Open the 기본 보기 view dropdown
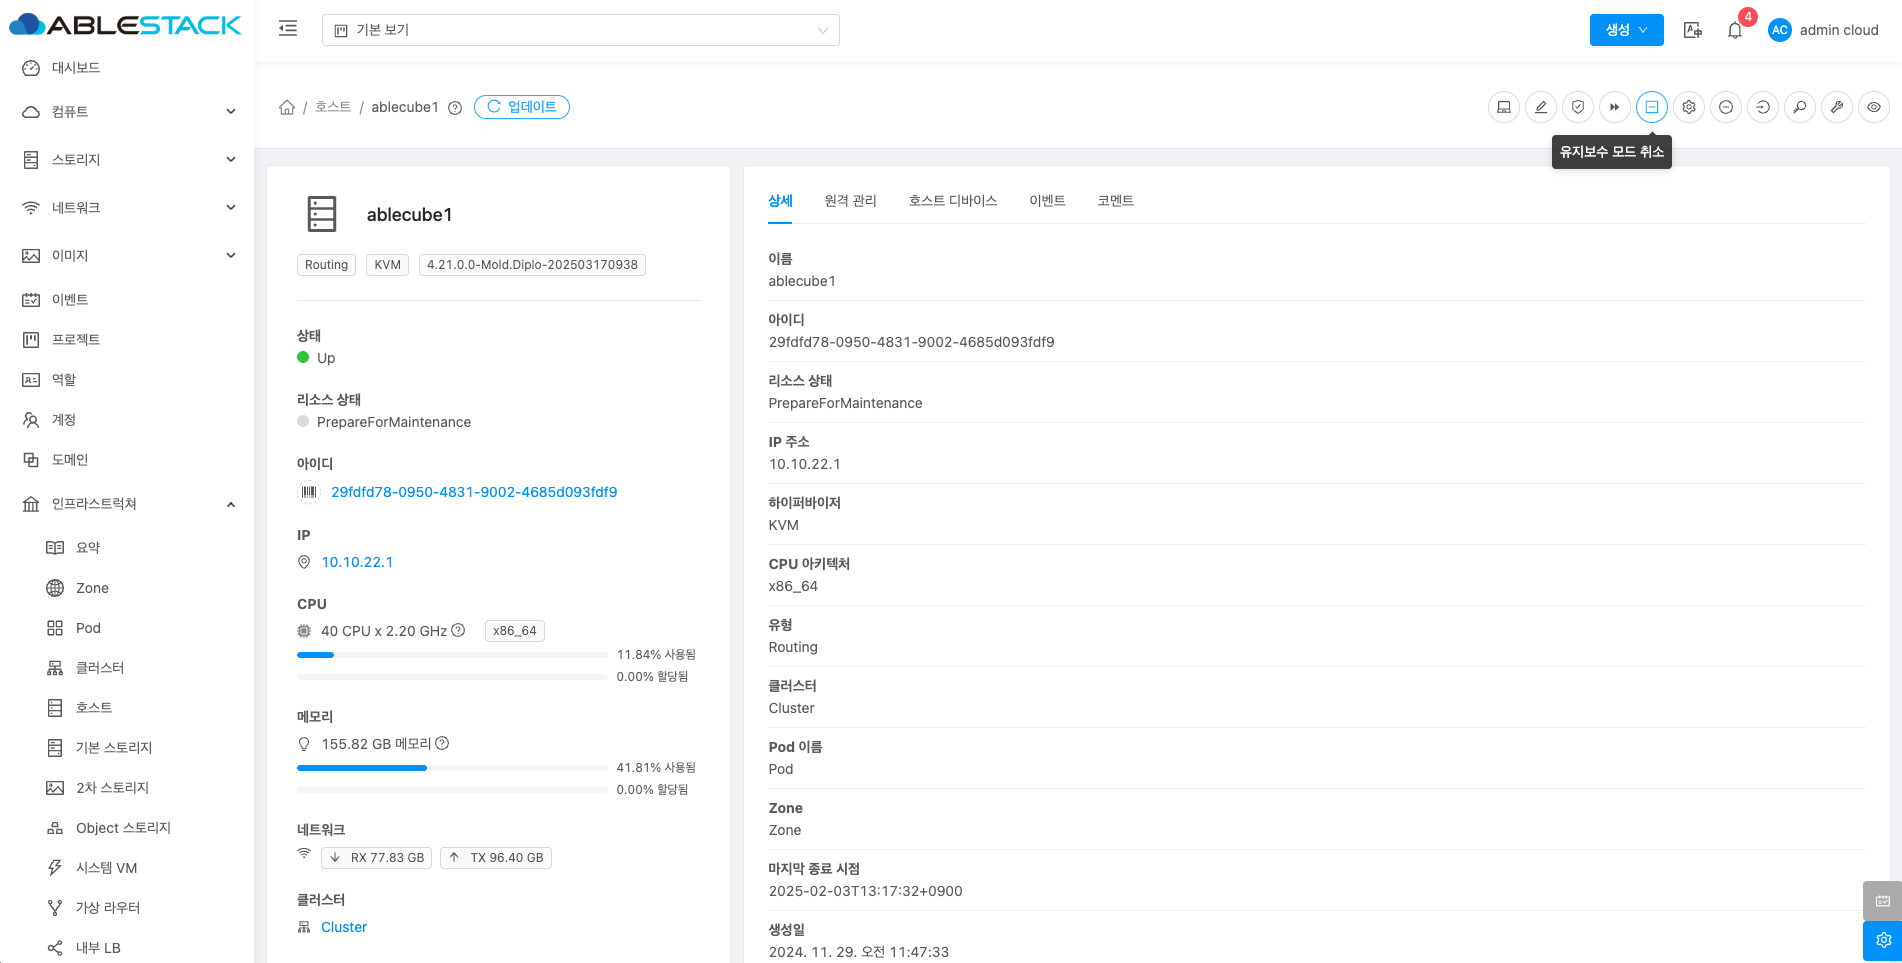This screenshot has width=1902, height=963. tap(580, 30)
